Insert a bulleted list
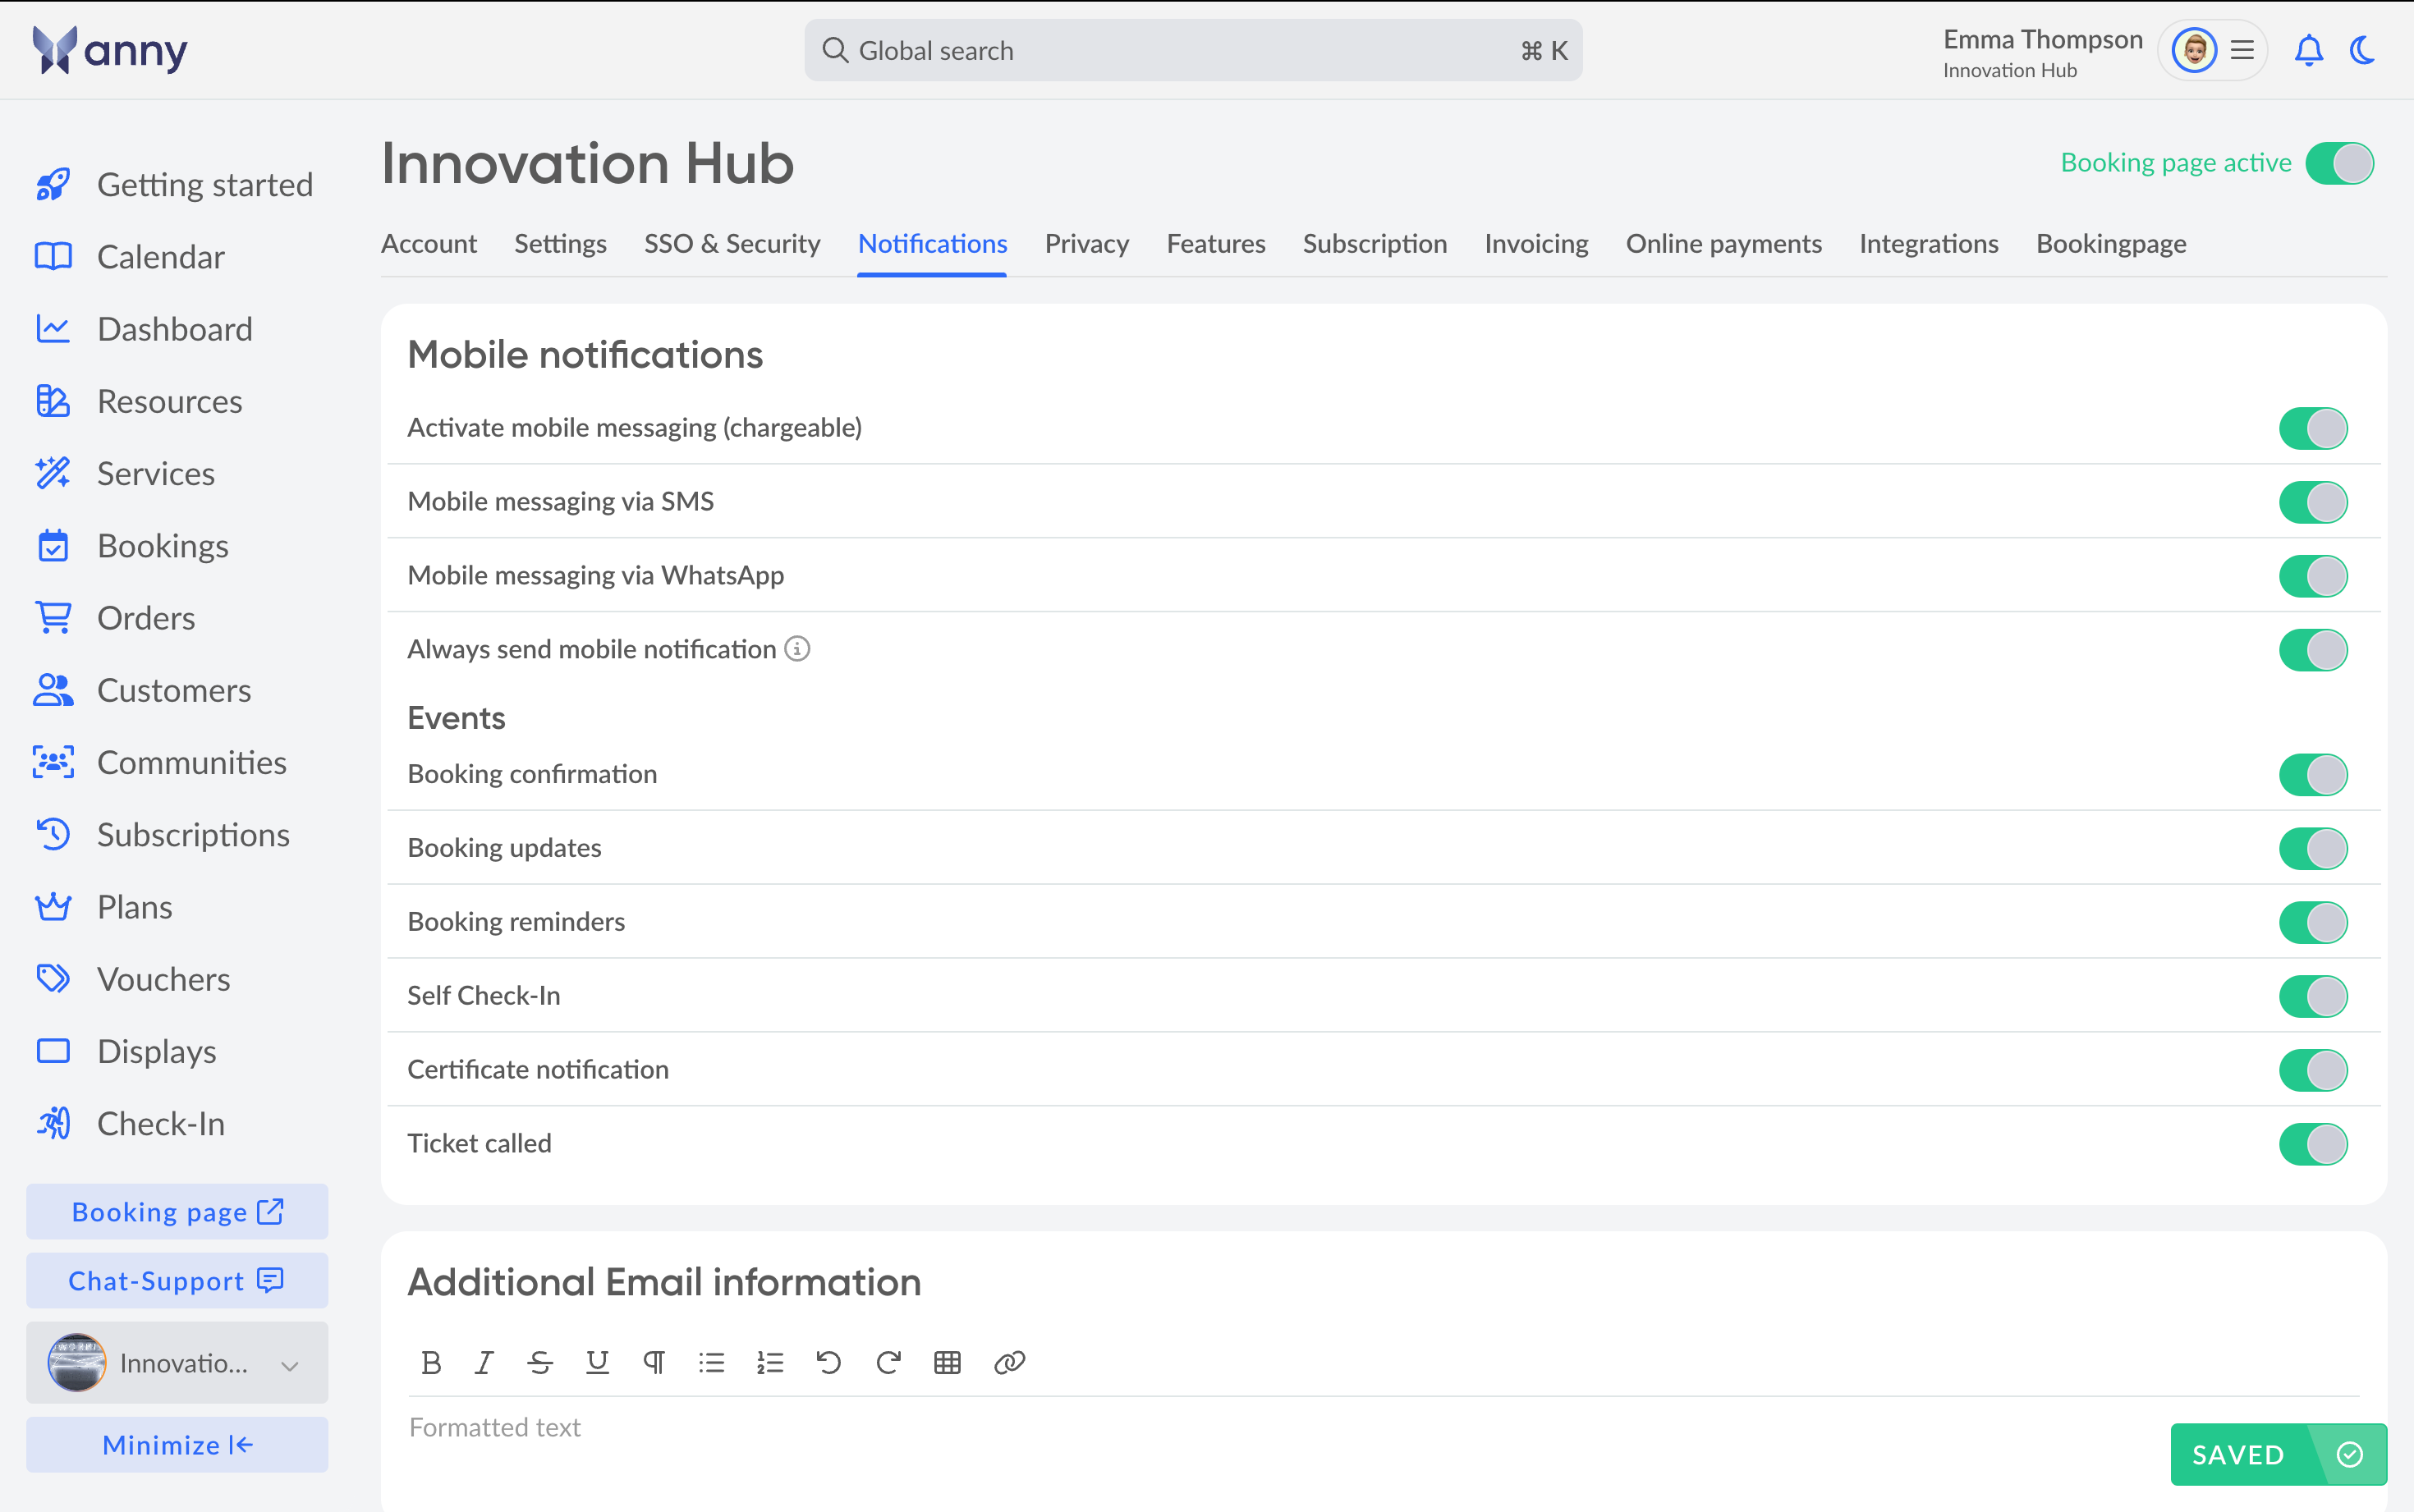The height and width of the screenshot is (1512, 2414). point(711,1362)
